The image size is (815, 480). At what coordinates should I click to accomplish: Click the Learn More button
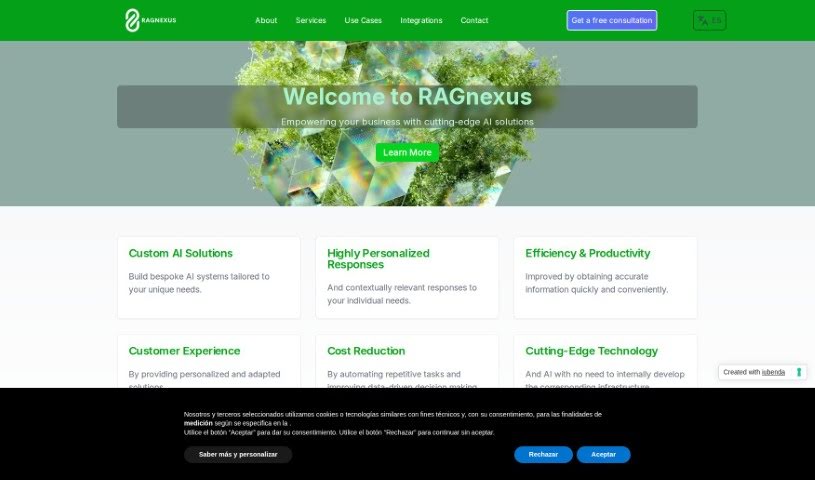tap(408, 152)
